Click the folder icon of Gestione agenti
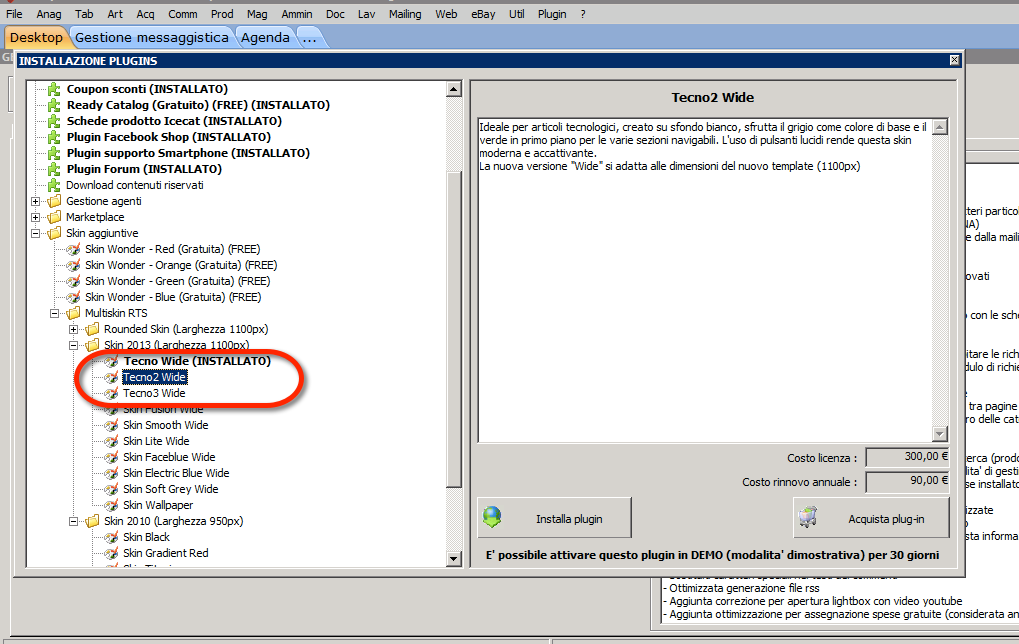This screenshot has width=1019, height=644. [x=55, y=201]
